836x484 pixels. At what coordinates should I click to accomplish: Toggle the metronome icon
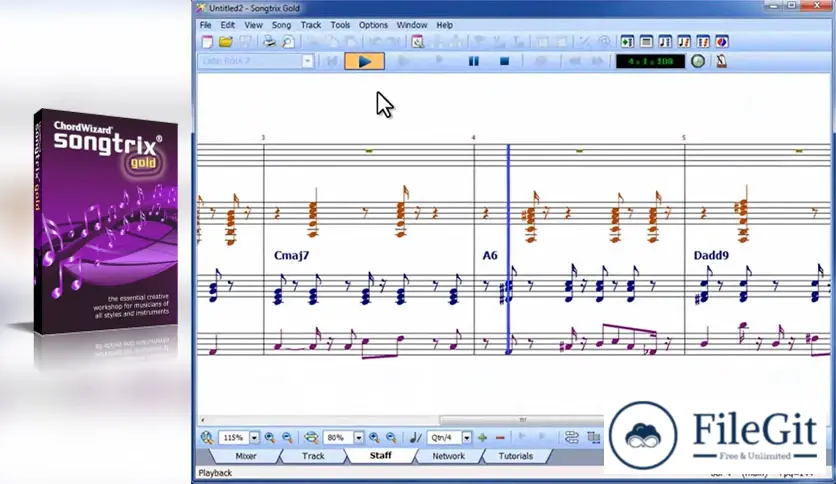point(721,61)
